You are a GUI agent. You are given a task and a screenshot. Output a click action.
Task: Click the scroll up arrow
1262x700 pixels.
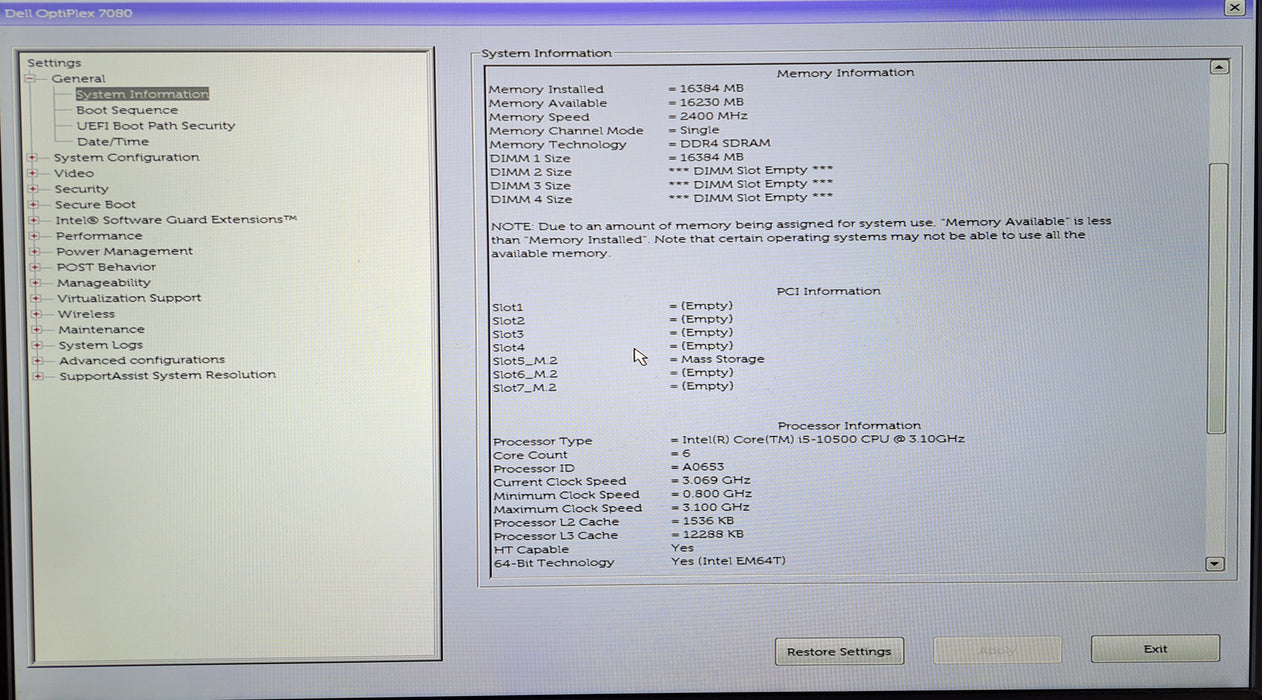(1218, 67)
